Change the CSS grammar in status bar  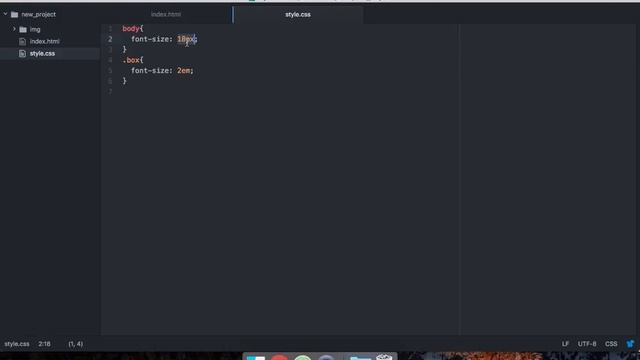(x=611, y=344)
